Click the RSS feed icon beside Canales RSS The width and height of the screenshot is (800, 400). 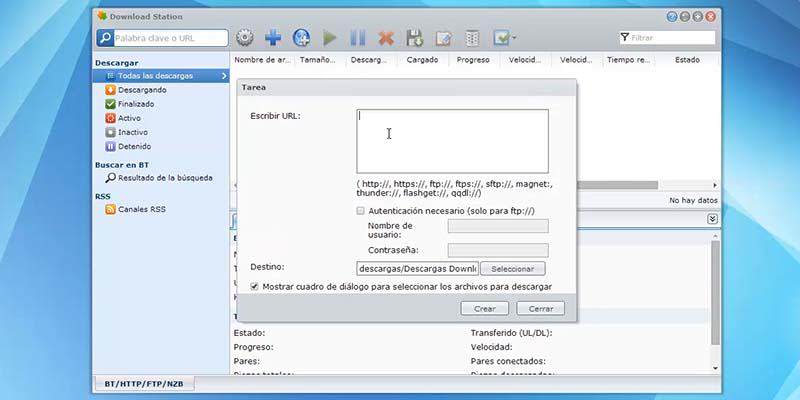click(110, 209)
